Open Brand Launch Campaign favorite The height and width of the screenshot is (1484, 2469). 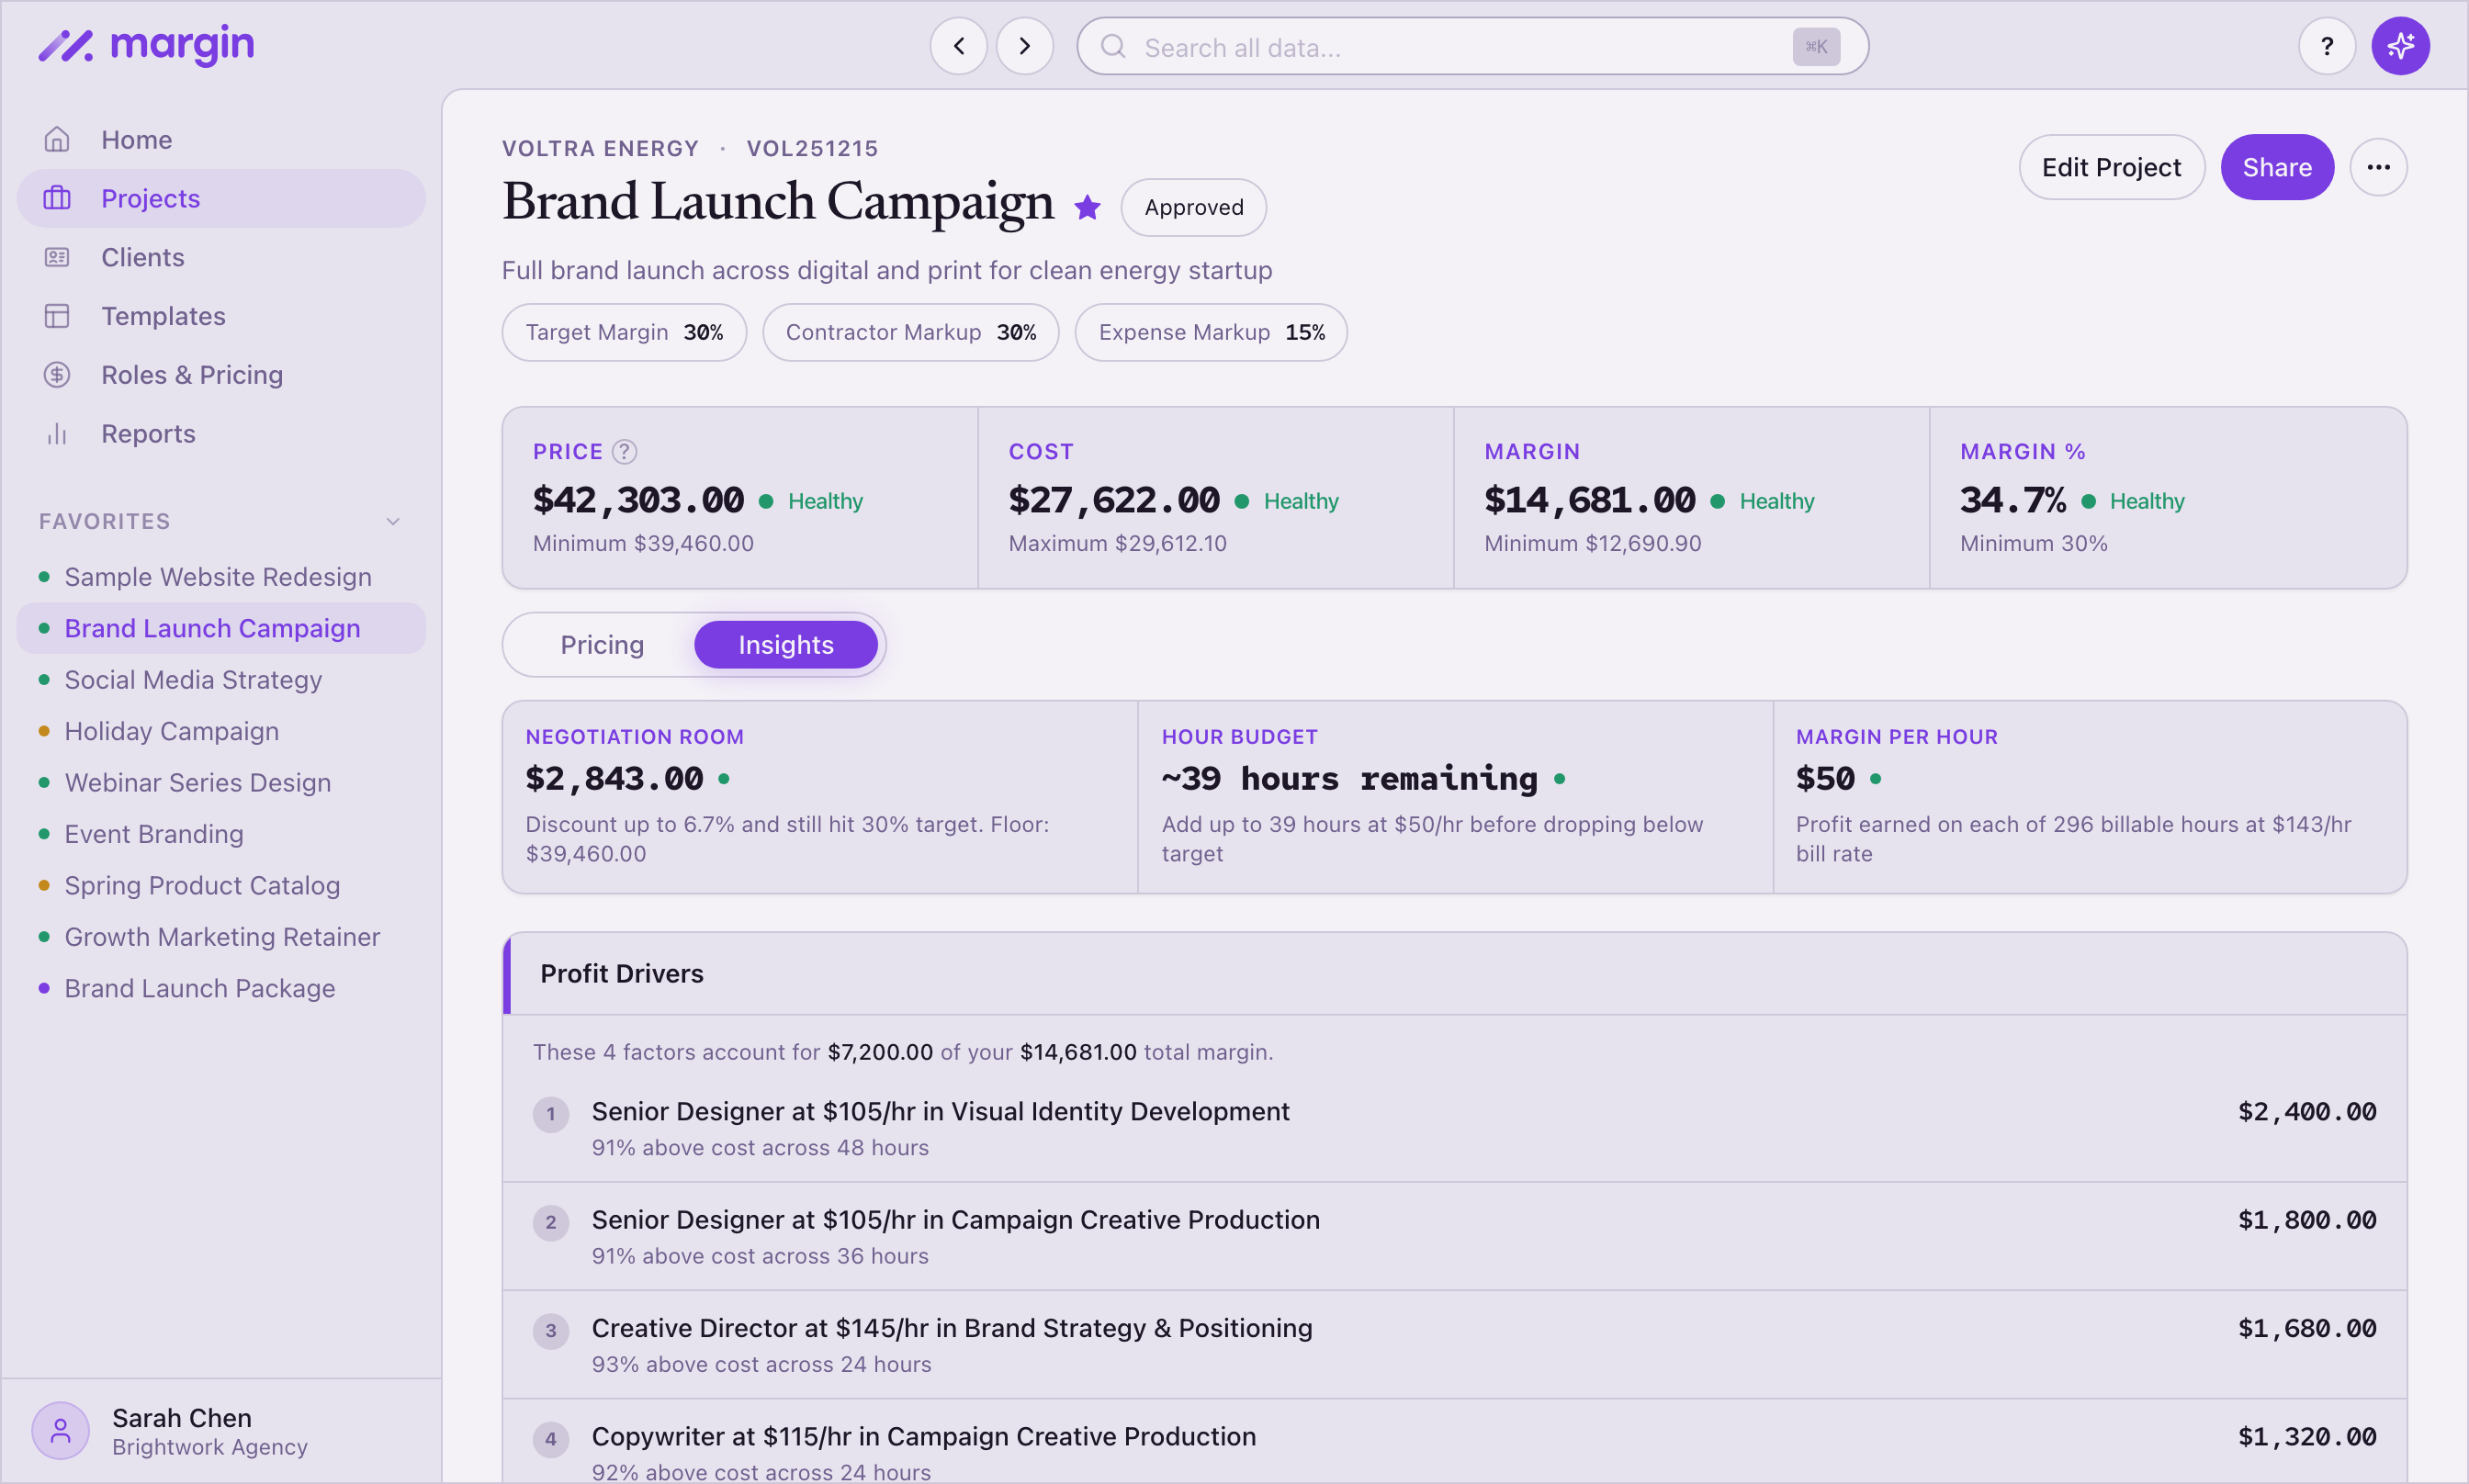(x=221, y=628)
